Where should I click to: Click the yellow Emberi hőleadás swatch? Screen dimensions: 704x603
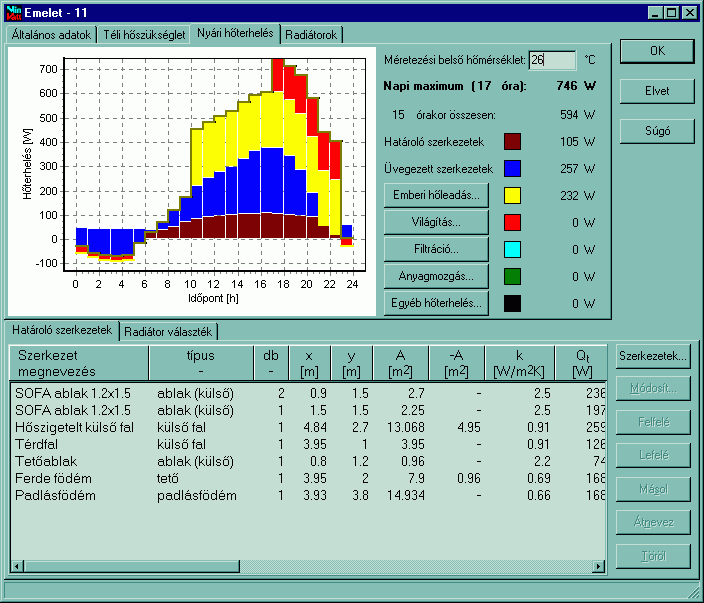[512, 195]
